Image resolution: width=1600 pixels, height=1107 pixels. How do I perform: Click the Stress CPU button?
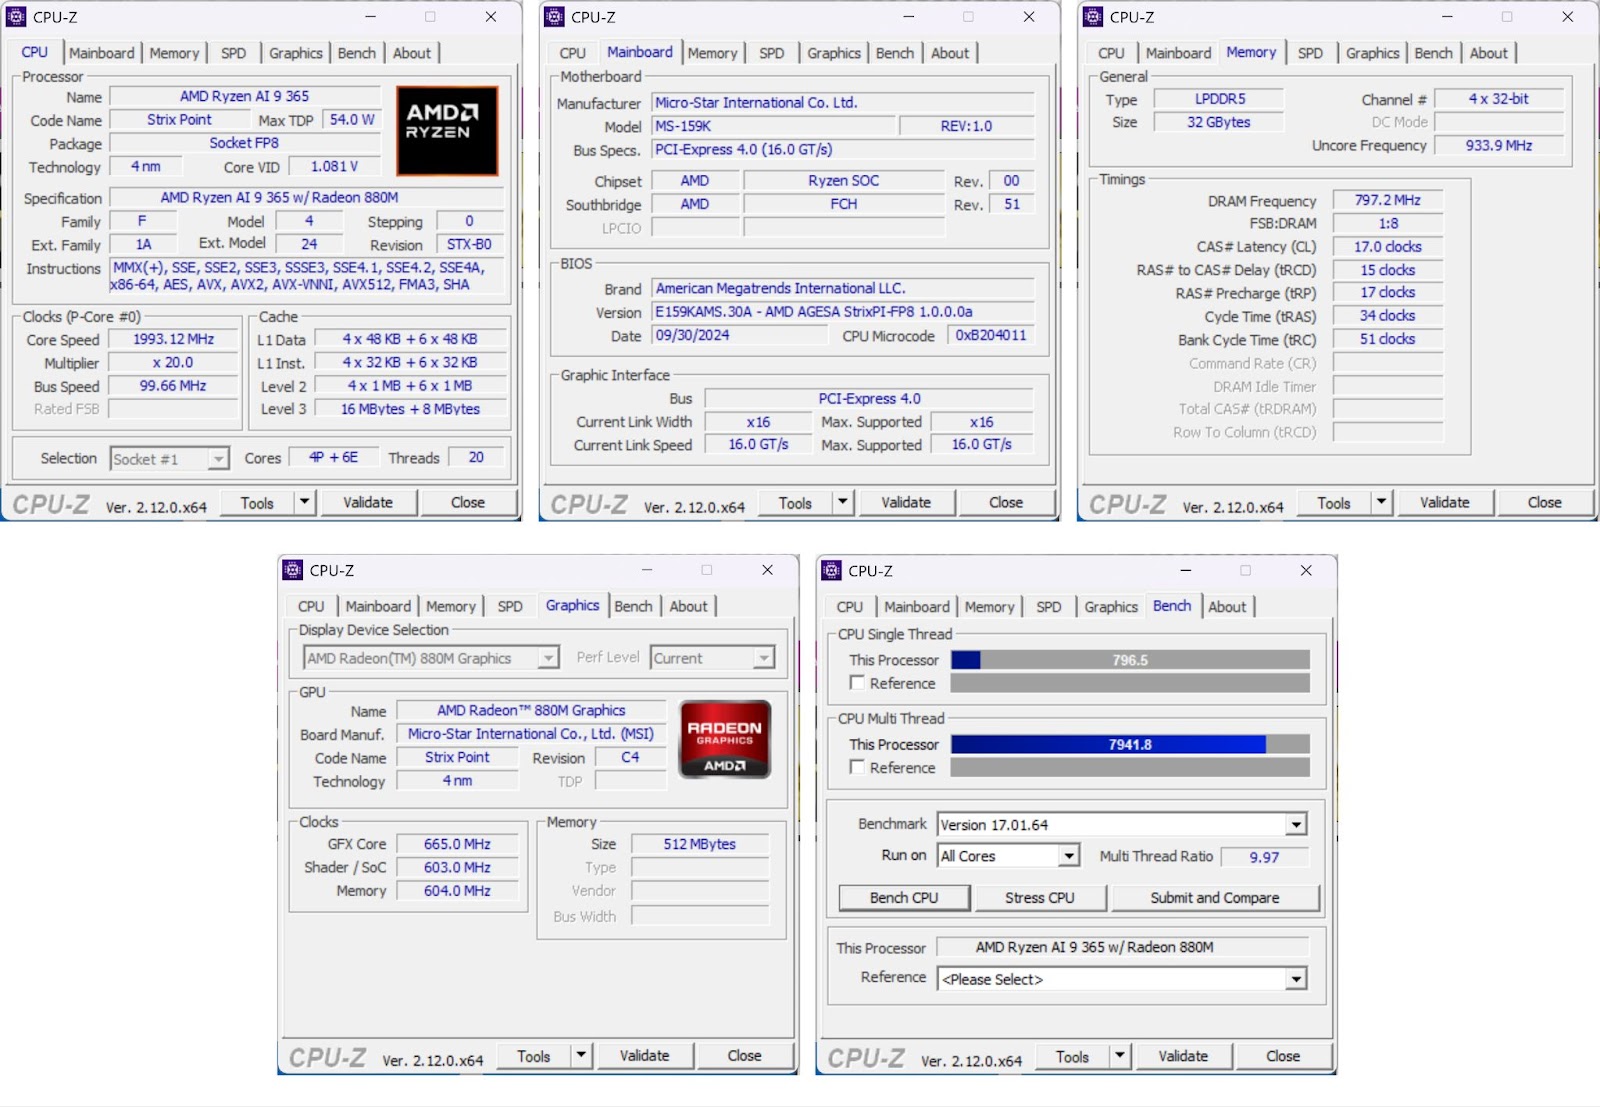click(1040, 898)
